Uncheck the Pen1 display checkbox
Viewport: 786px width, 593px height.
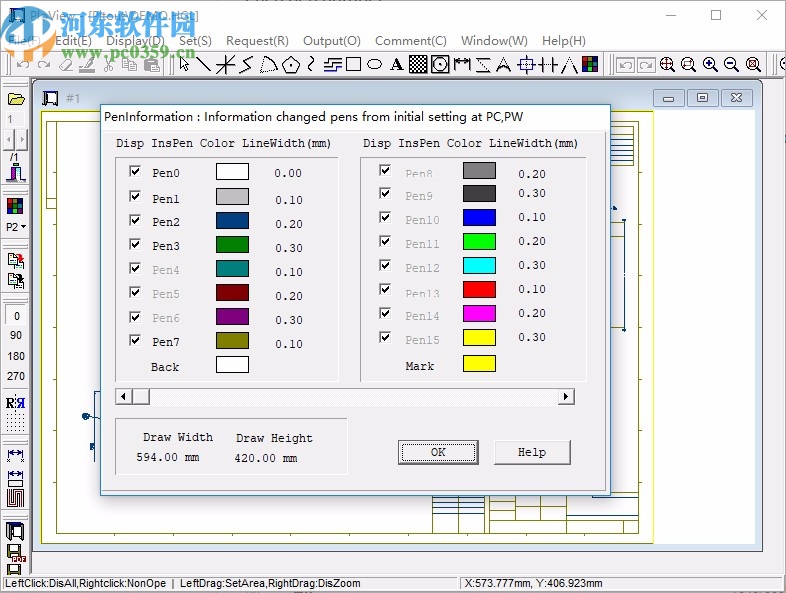tap(135, 196)
